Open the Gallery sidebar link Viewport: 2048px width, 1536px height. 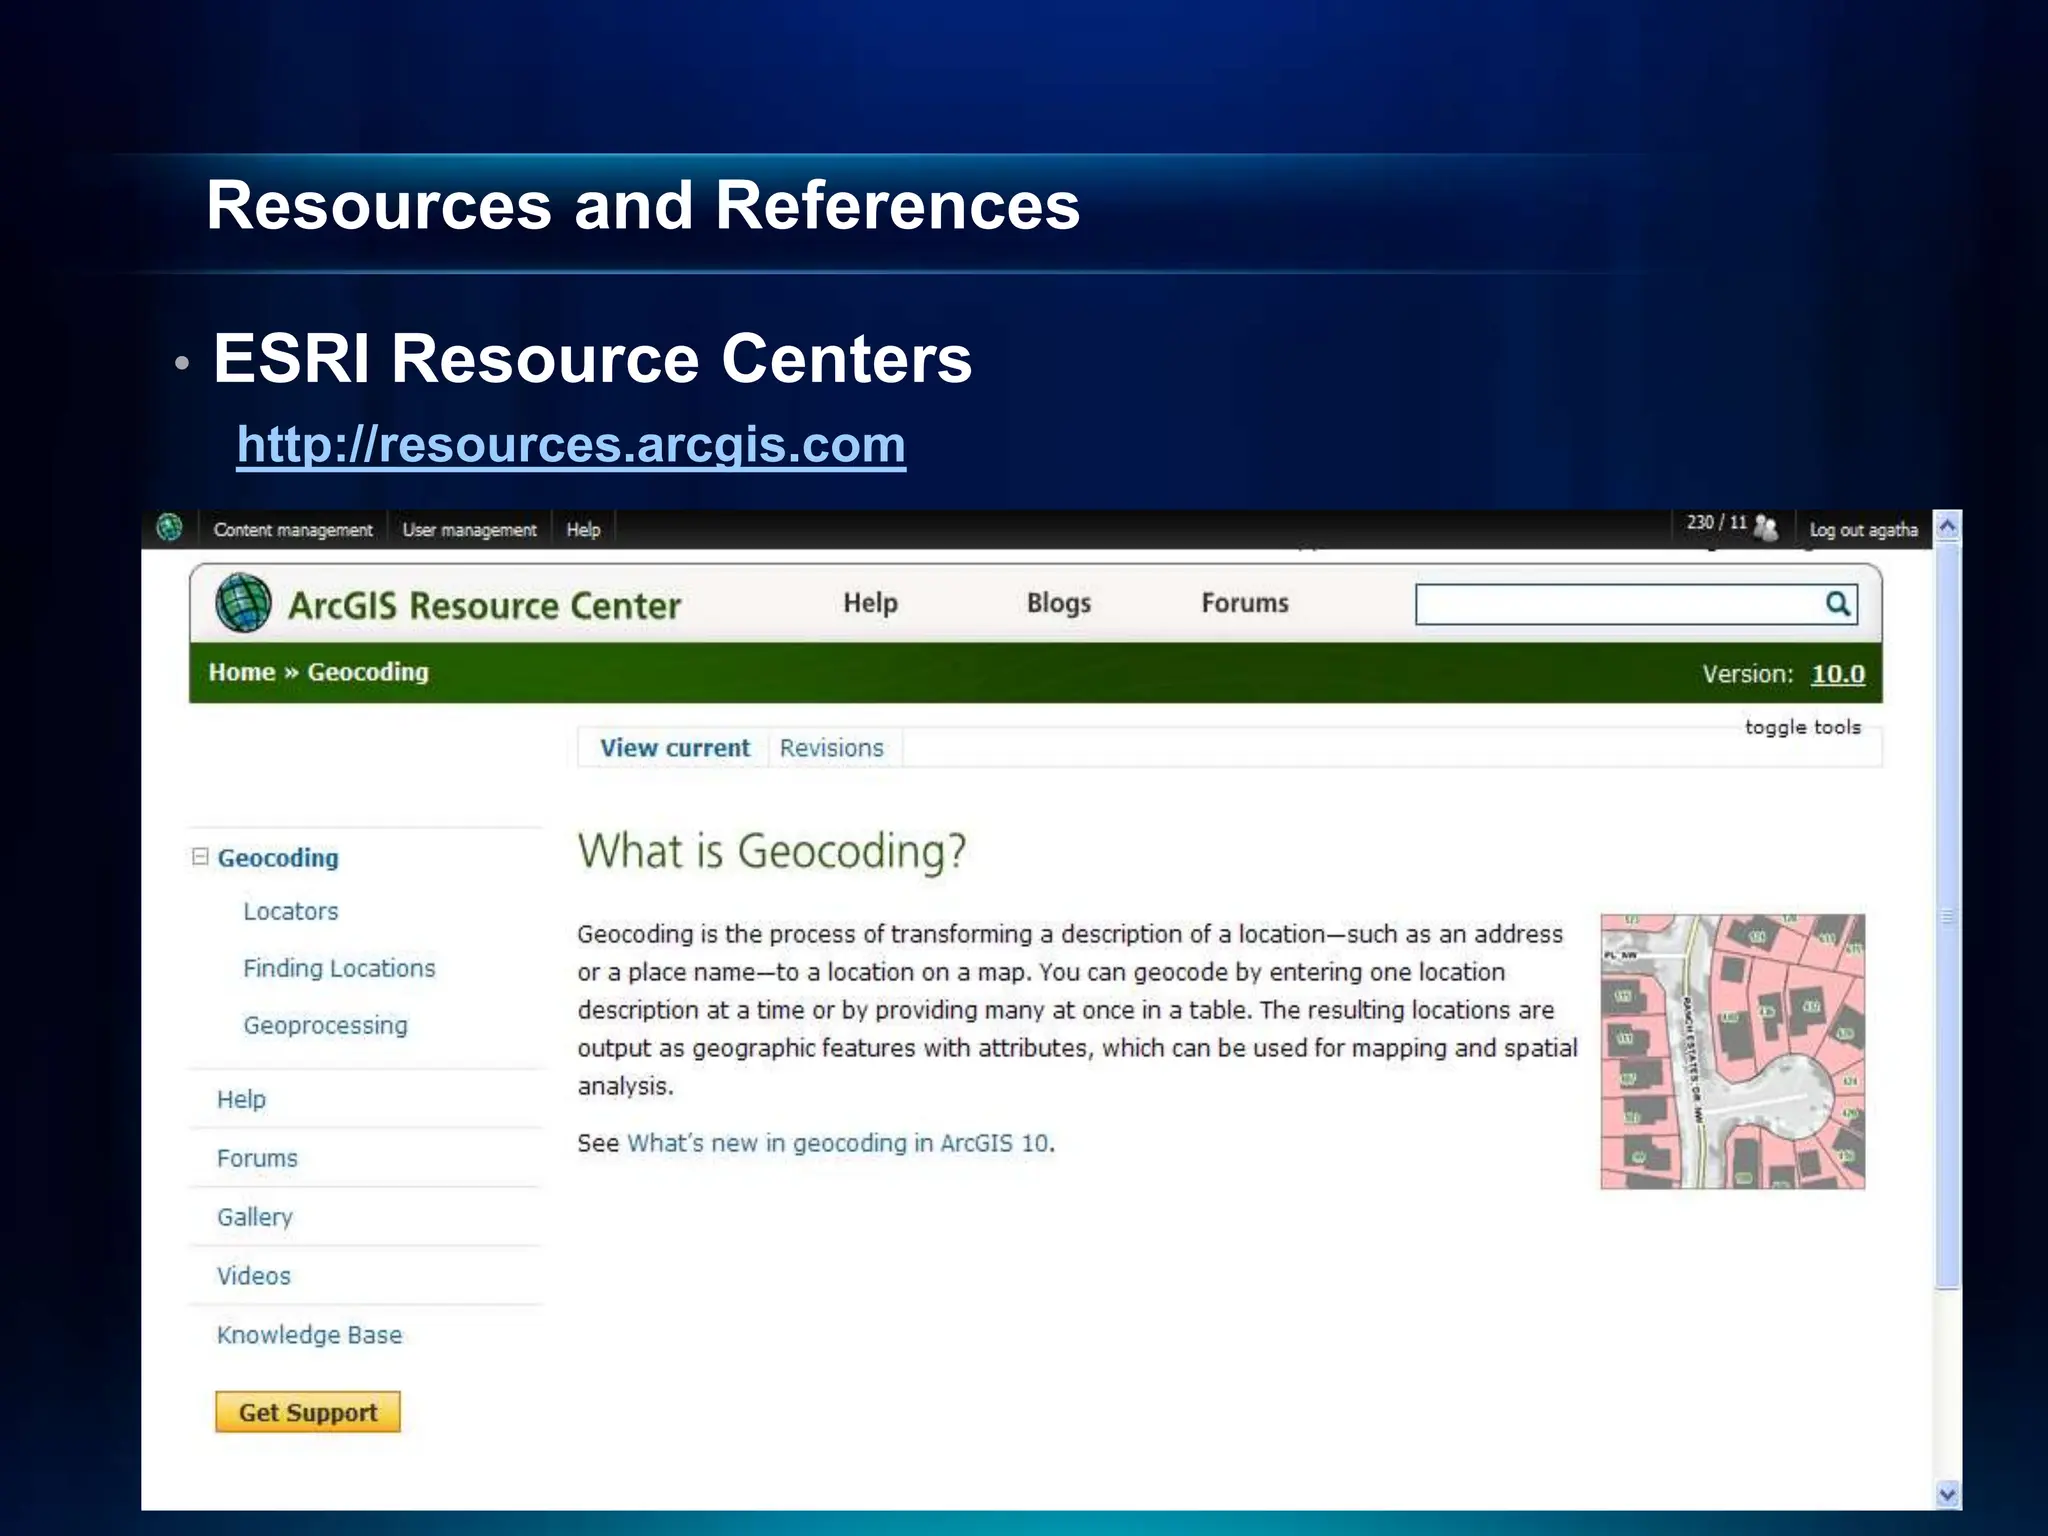255,1217
